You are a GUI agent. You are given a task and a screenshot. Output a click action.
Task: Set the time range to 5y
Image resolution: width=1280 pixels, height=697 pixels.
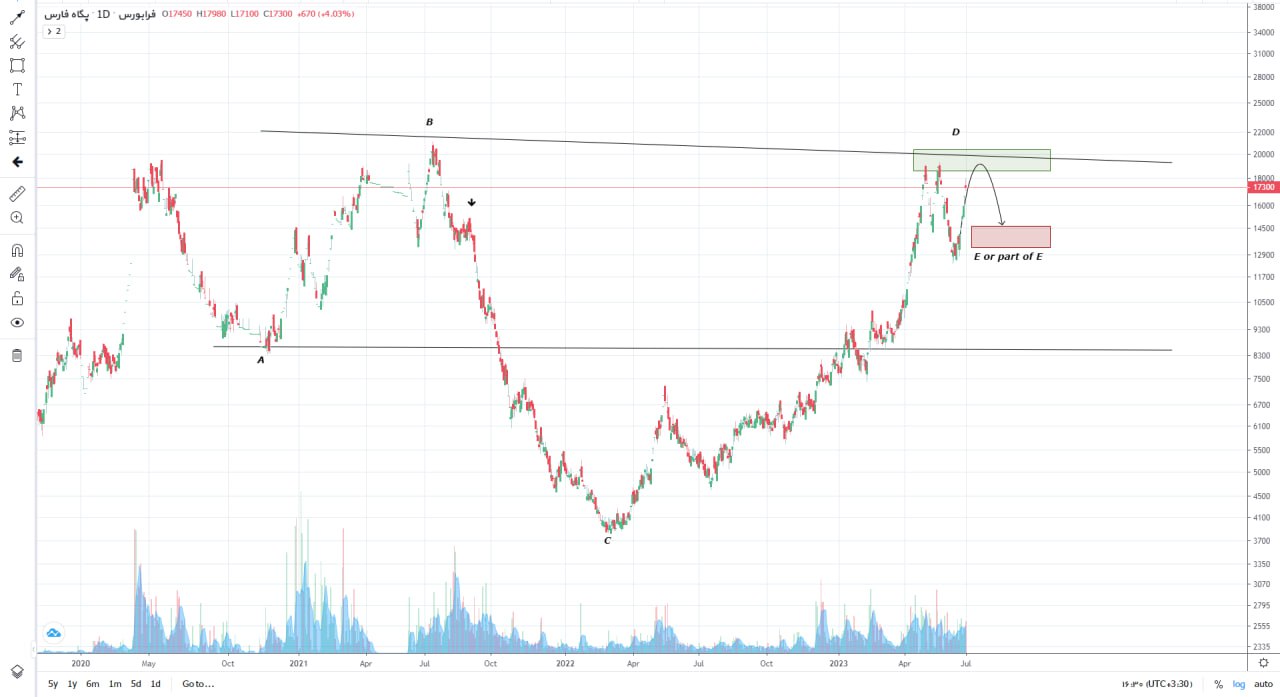pyautogui.click(x=53, y=684)
